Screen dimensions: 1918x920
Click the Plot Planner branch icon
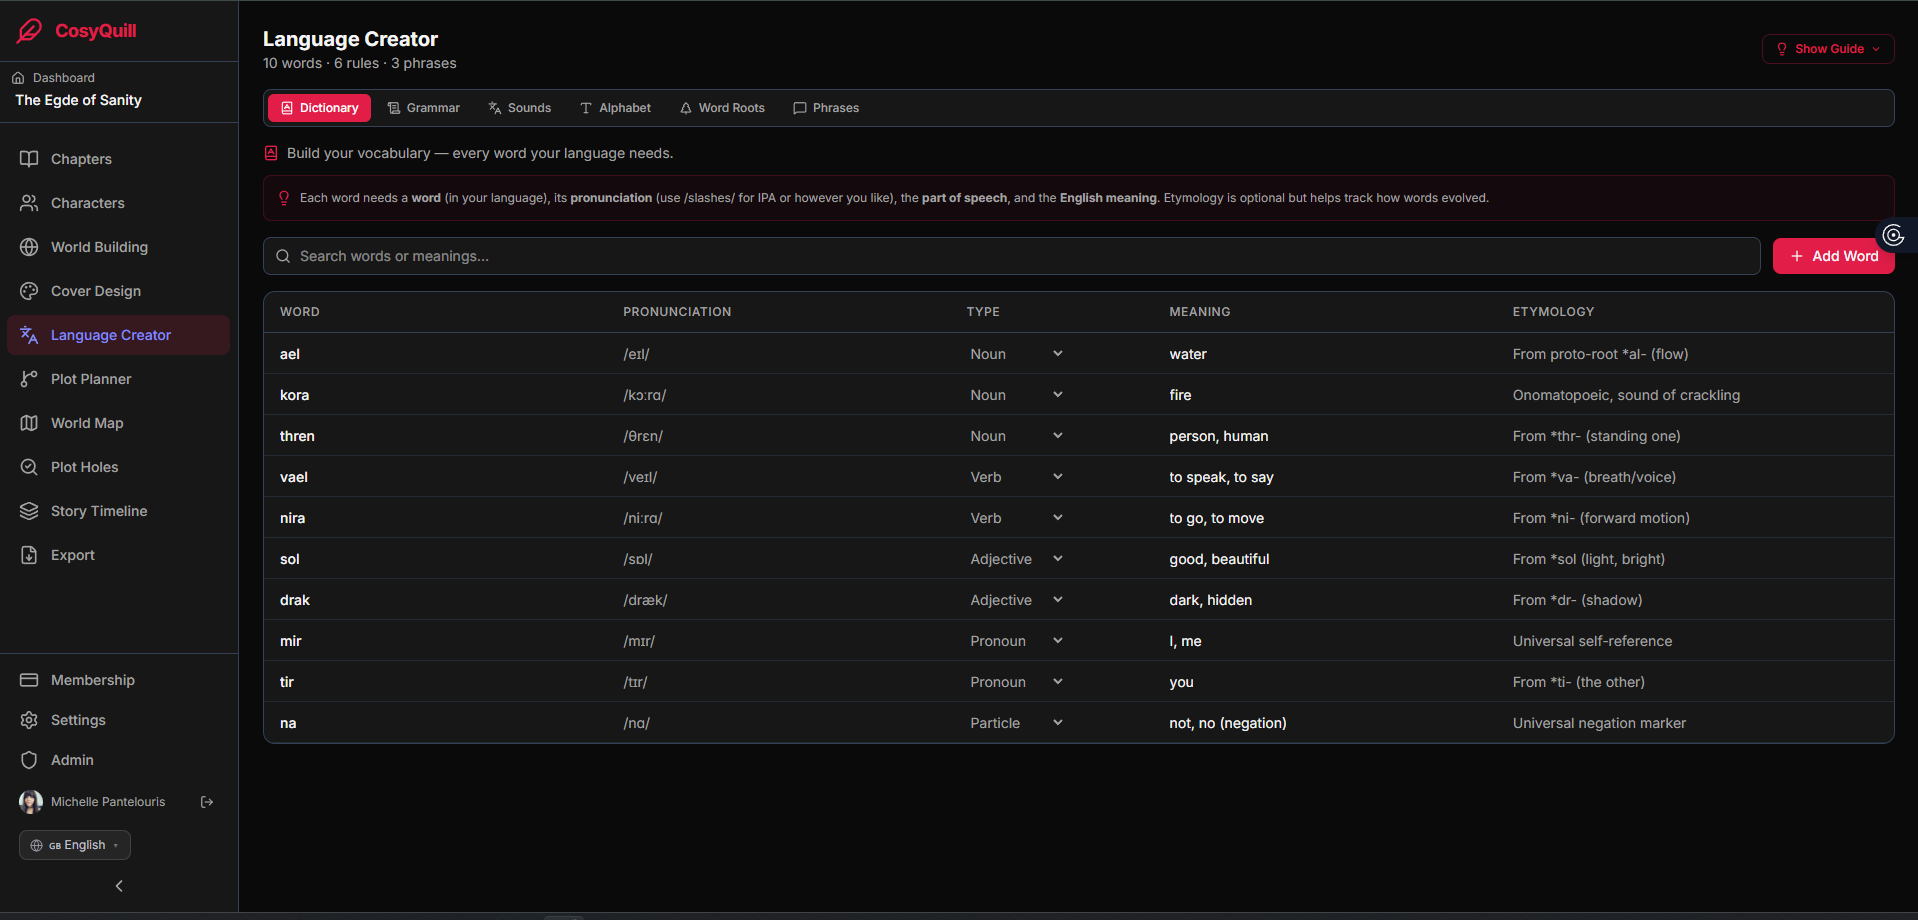(29, 379)
